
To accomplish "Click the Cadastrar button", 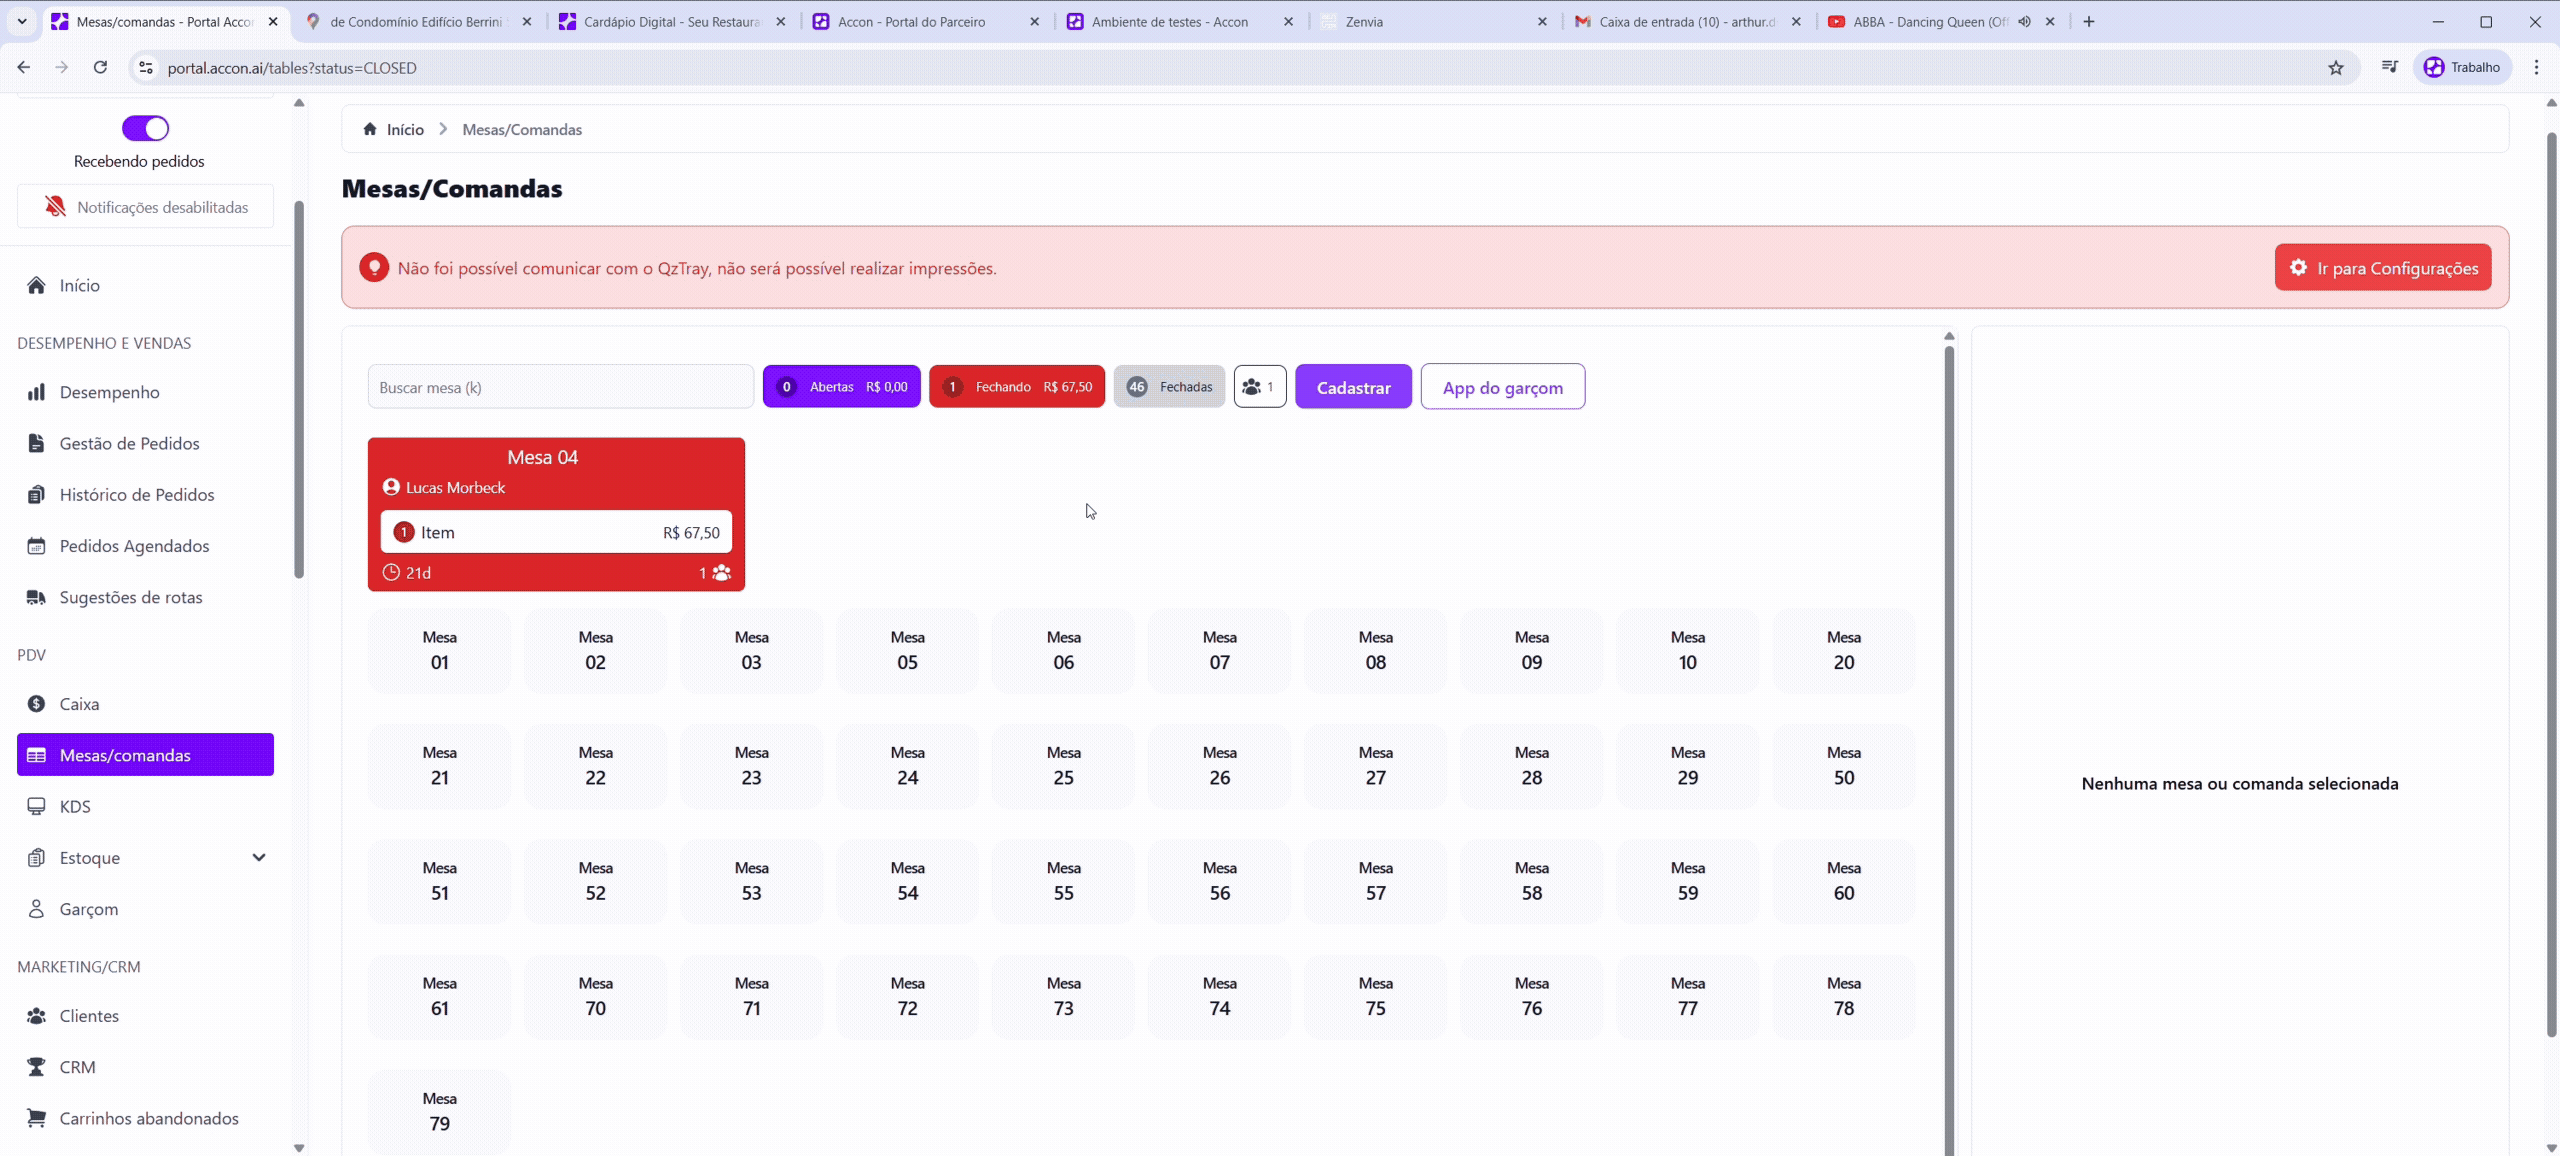I will tap(1353, 387).
